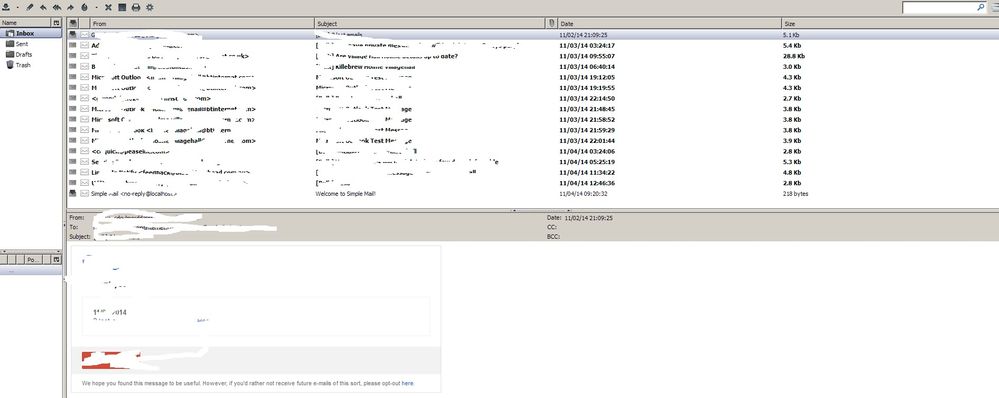
Task: Select the message dated 11/04/14 11:34:22
Action: point(533,172)
